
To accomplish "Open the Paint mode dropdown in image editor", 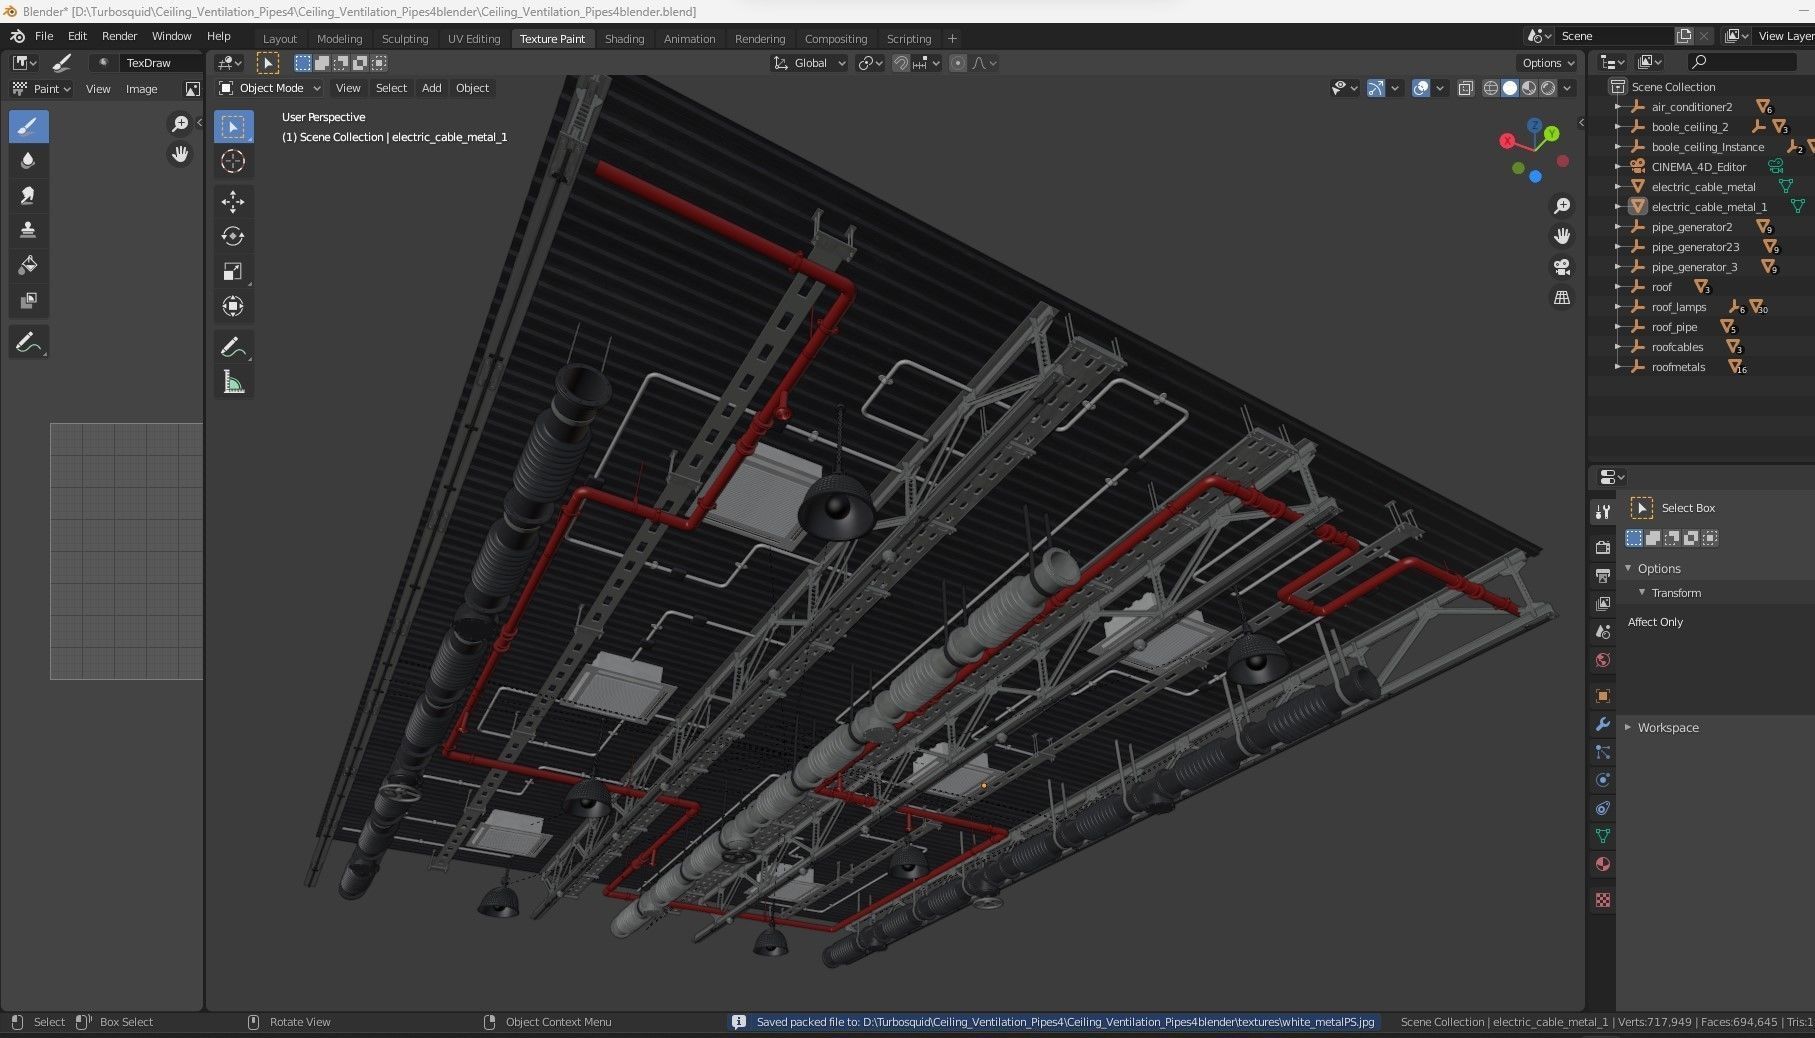I will pos(42,89).
